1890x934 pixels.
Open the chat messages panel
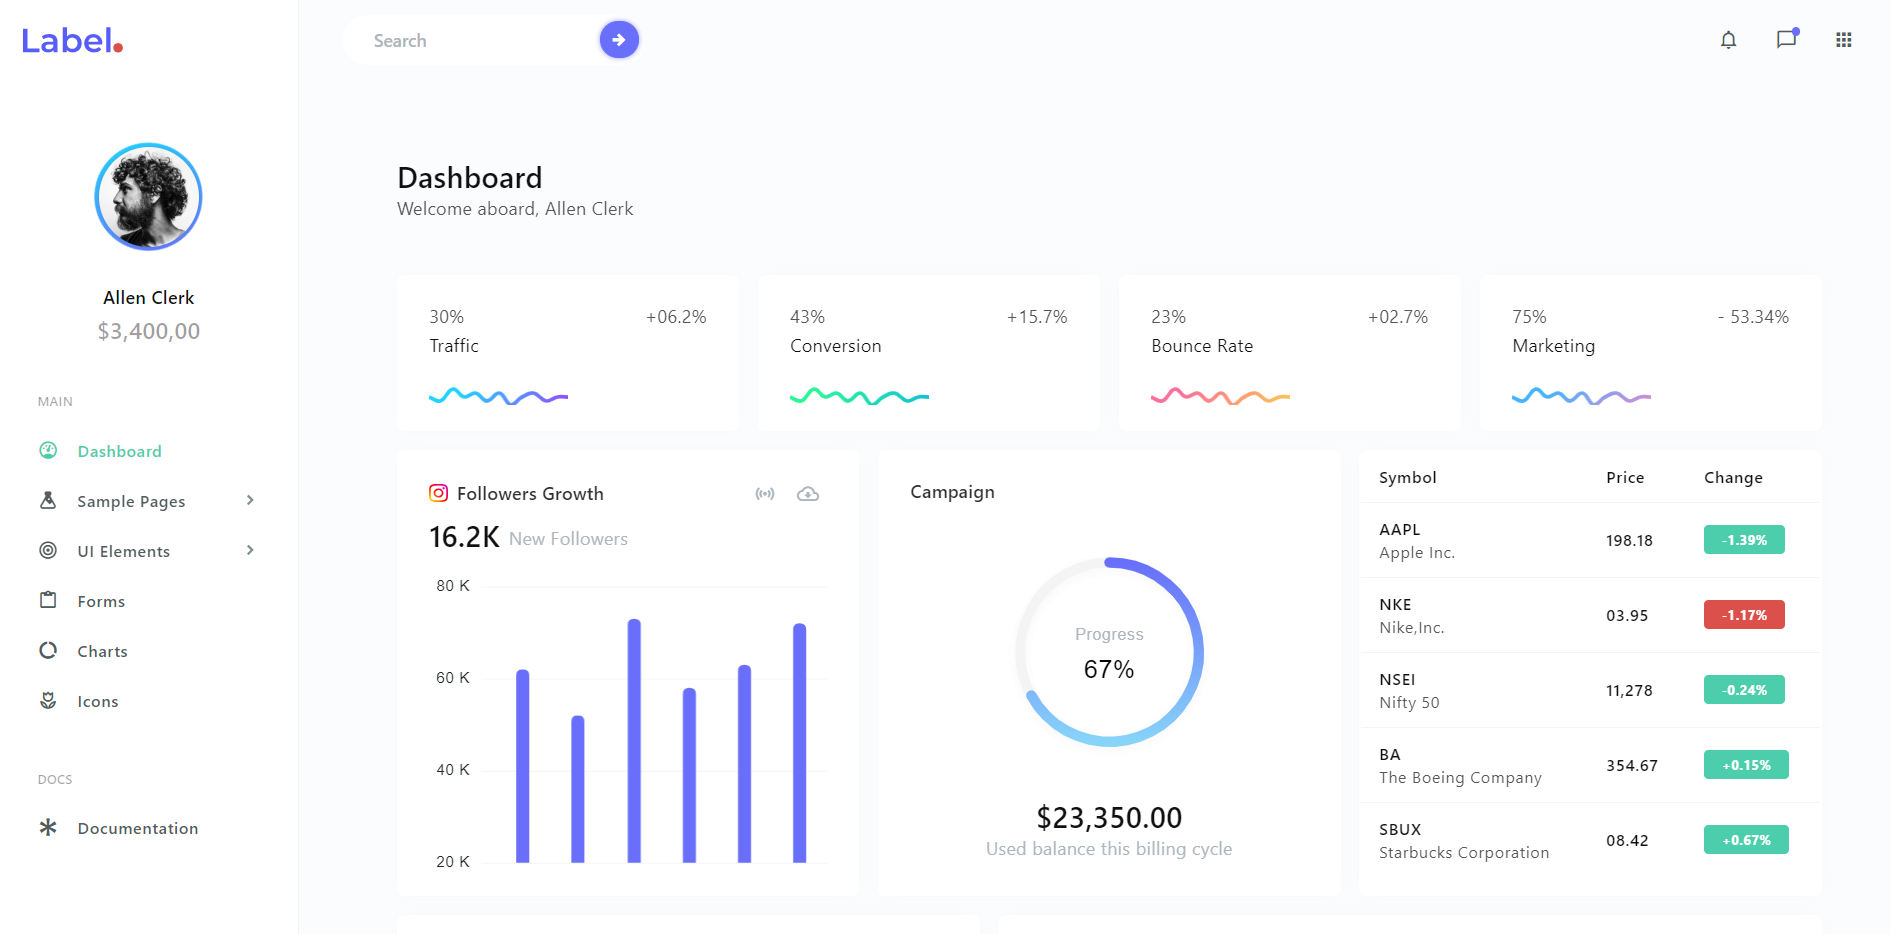[1786, 39]
